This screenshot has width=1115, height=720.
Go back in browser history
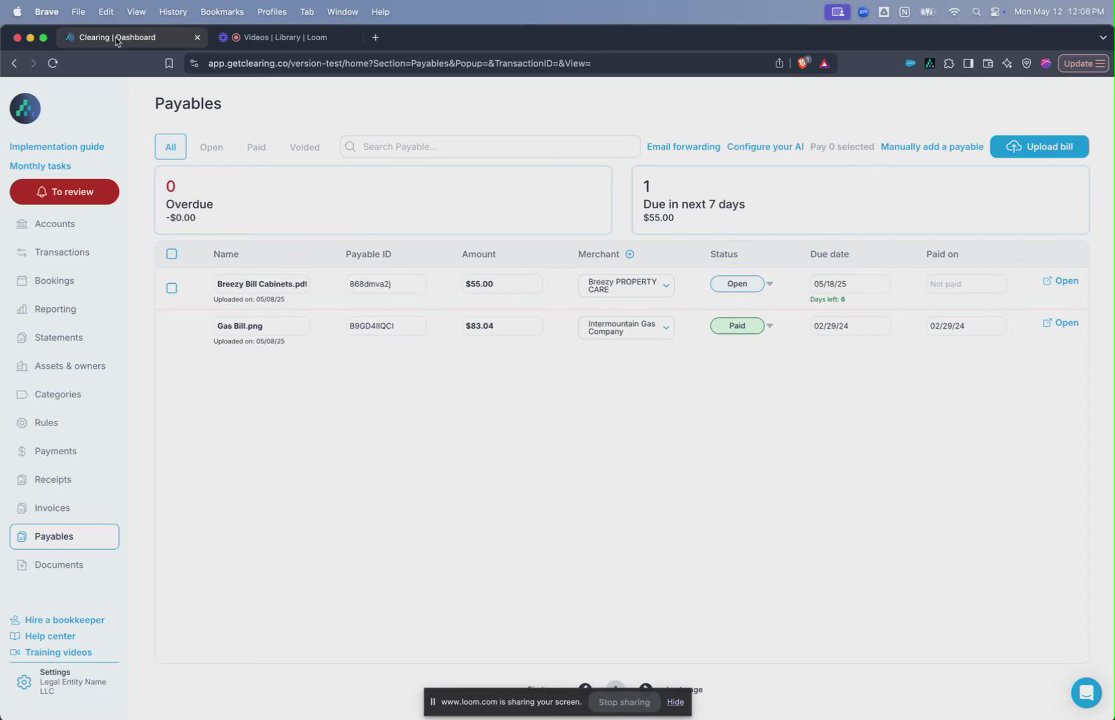14,63
